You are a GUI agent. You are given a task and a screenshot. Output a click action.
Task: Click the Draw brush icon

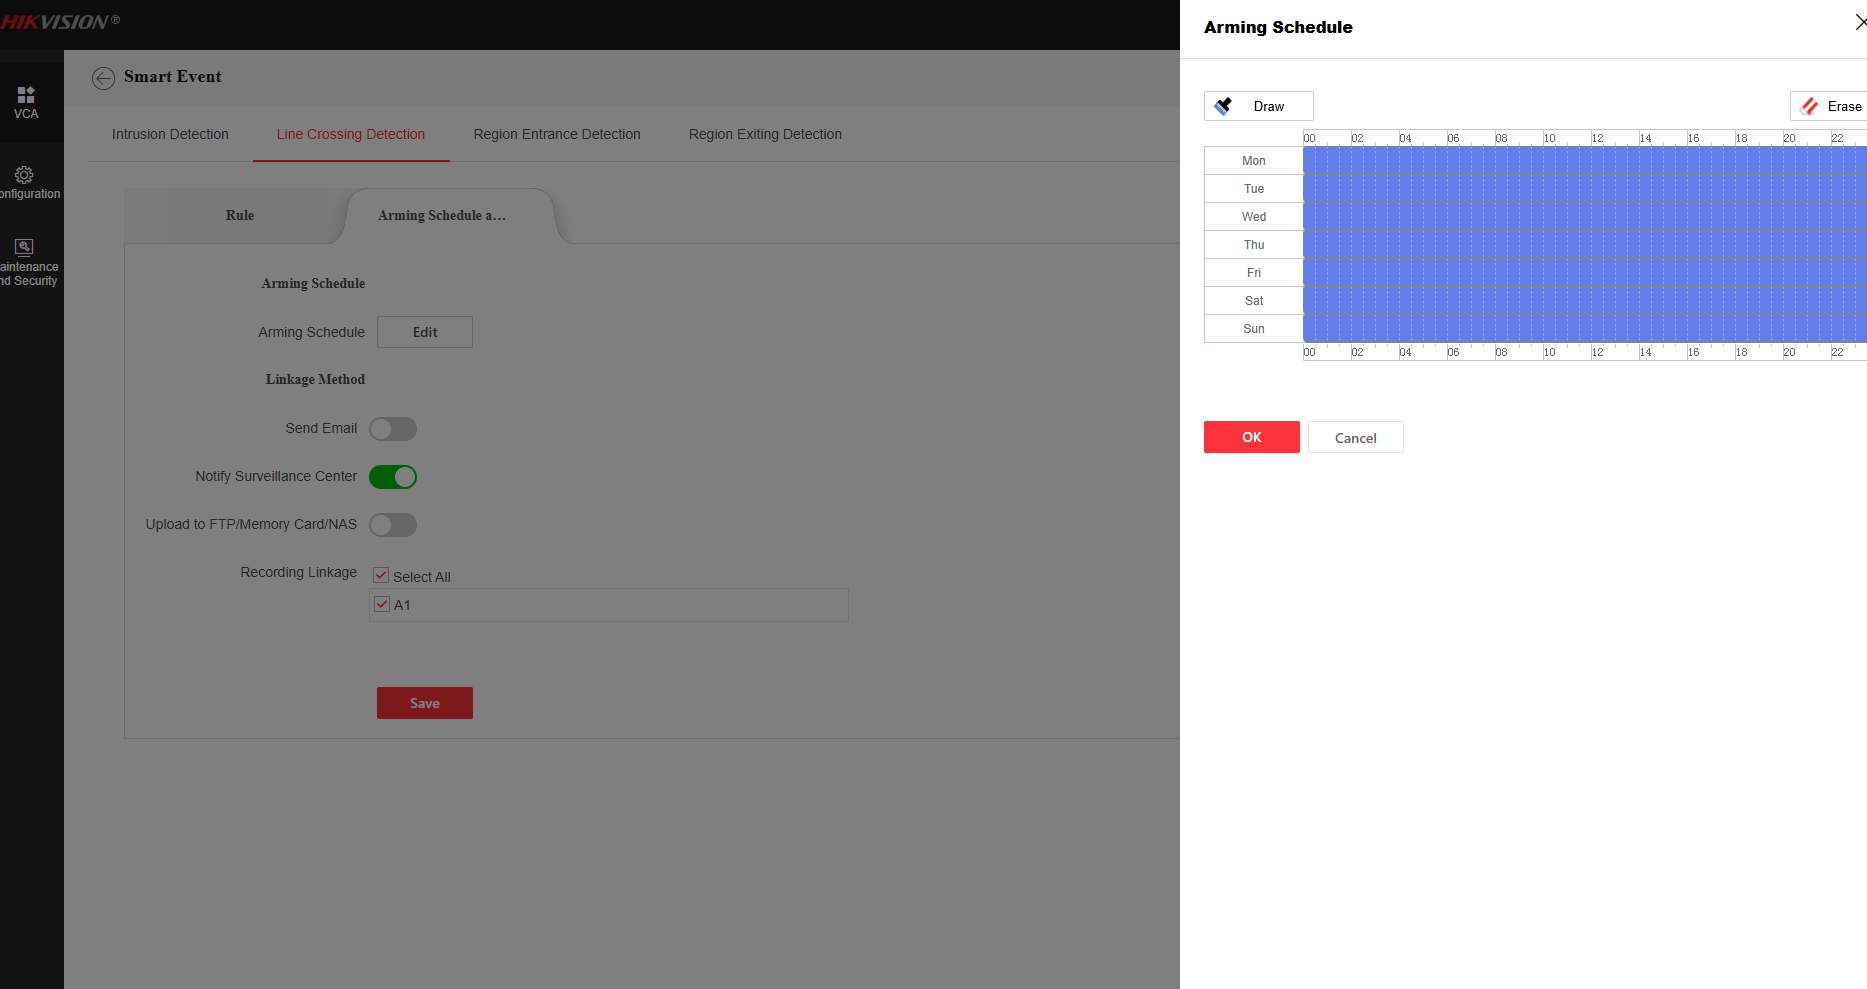(1223, 106)
